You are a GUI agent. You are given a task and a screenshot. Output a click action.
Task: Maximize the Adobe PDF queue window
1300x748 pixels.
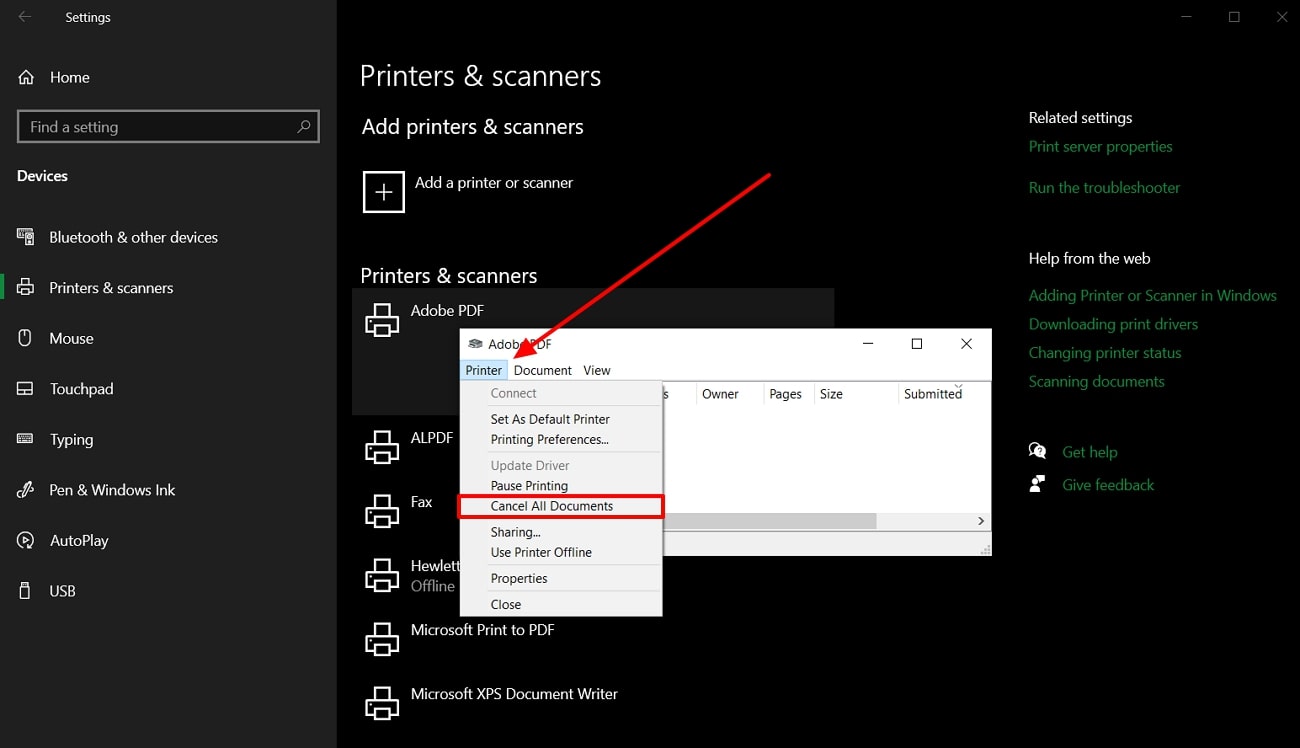[x=917, y=344]
